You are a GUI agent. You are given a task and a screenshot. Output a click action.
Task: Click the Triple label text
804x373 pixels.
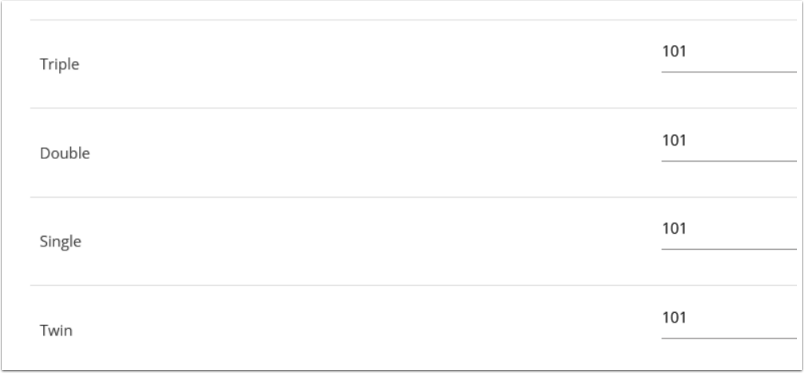pos(59,65)
